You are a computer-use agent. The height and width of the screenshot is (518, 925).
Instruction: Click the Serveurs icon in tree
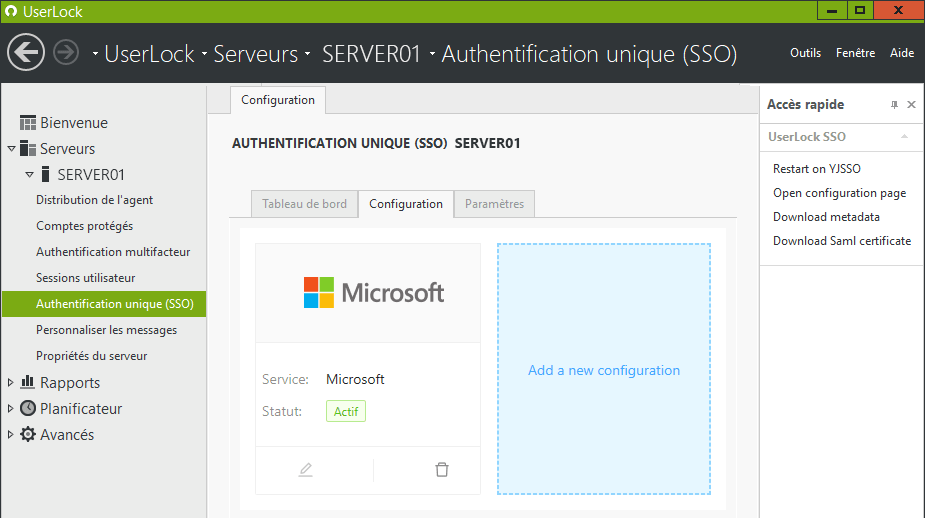click(x=28, y=149)
